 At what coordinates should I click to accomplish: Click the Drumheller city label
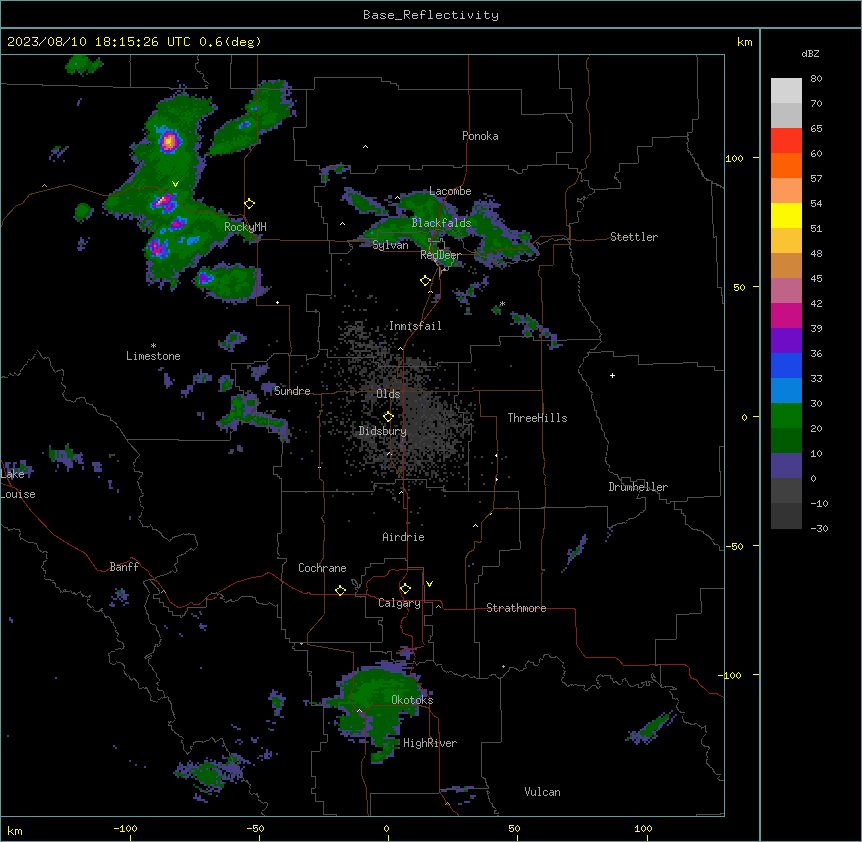coord(638,487)
